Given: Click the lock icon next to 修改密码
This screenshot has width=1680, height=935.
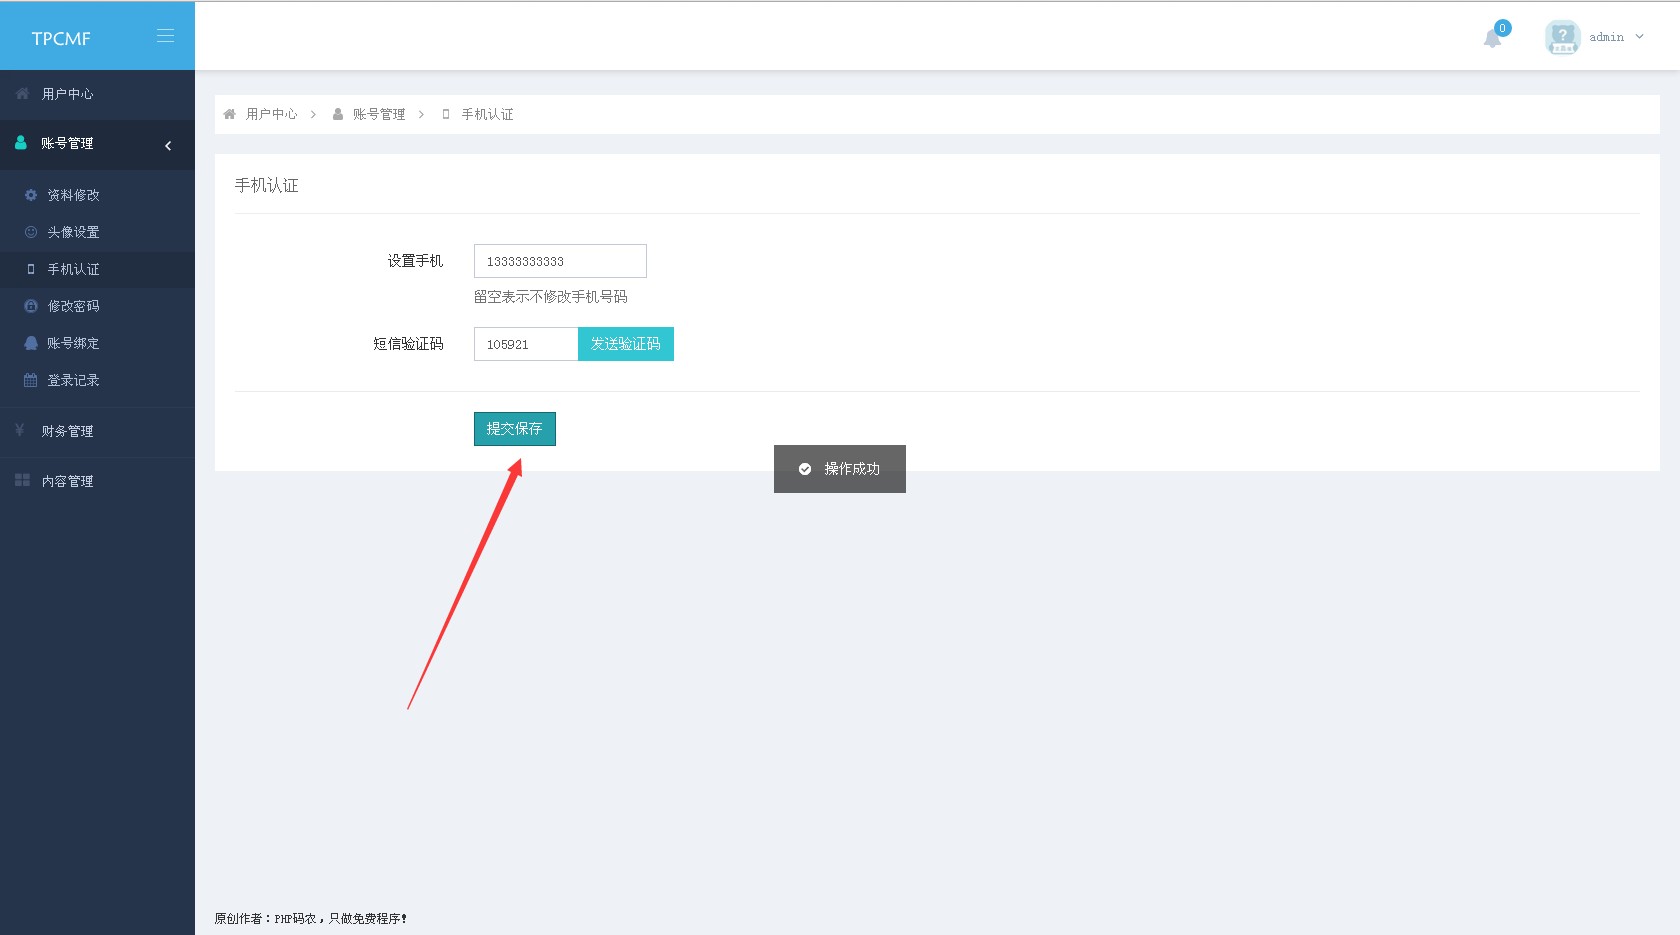Looking at the screenshot, I should 31,306.
